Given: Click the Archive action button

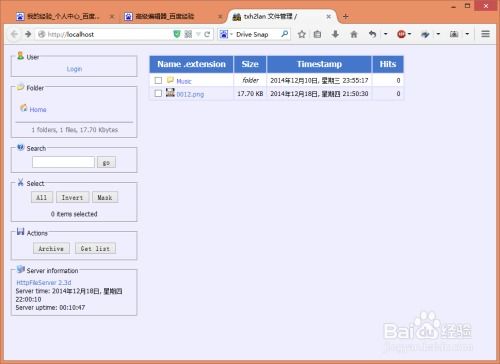Looking at the screenshot, I should (51, 248).
